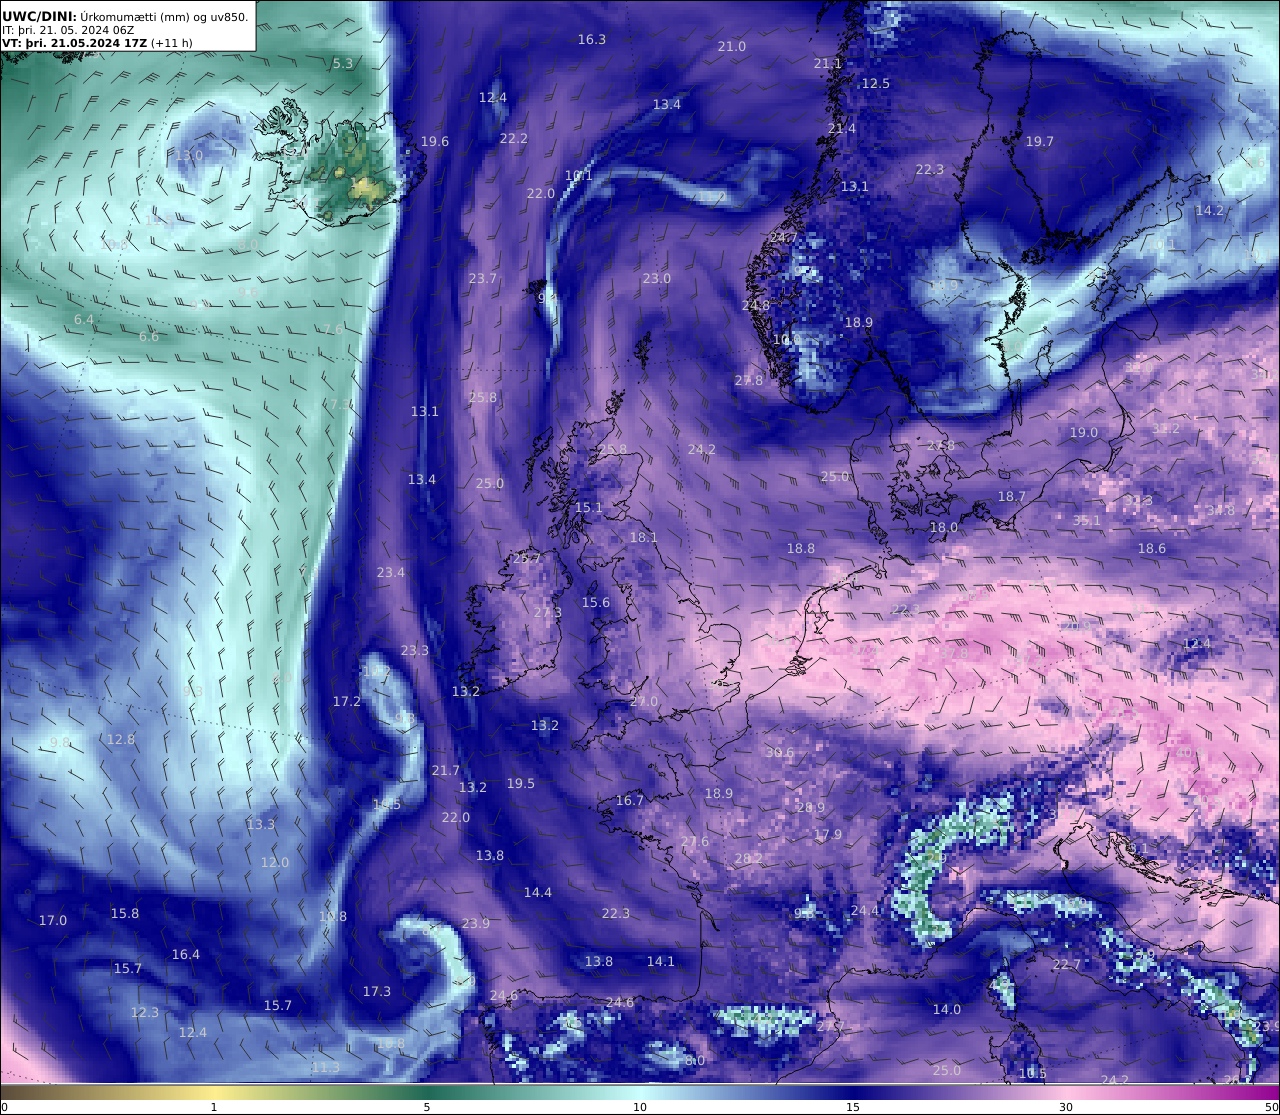The height and width of the screenshot is (1115, 1280).
Task: Click the map value 17.9
Action: [828, 835]
